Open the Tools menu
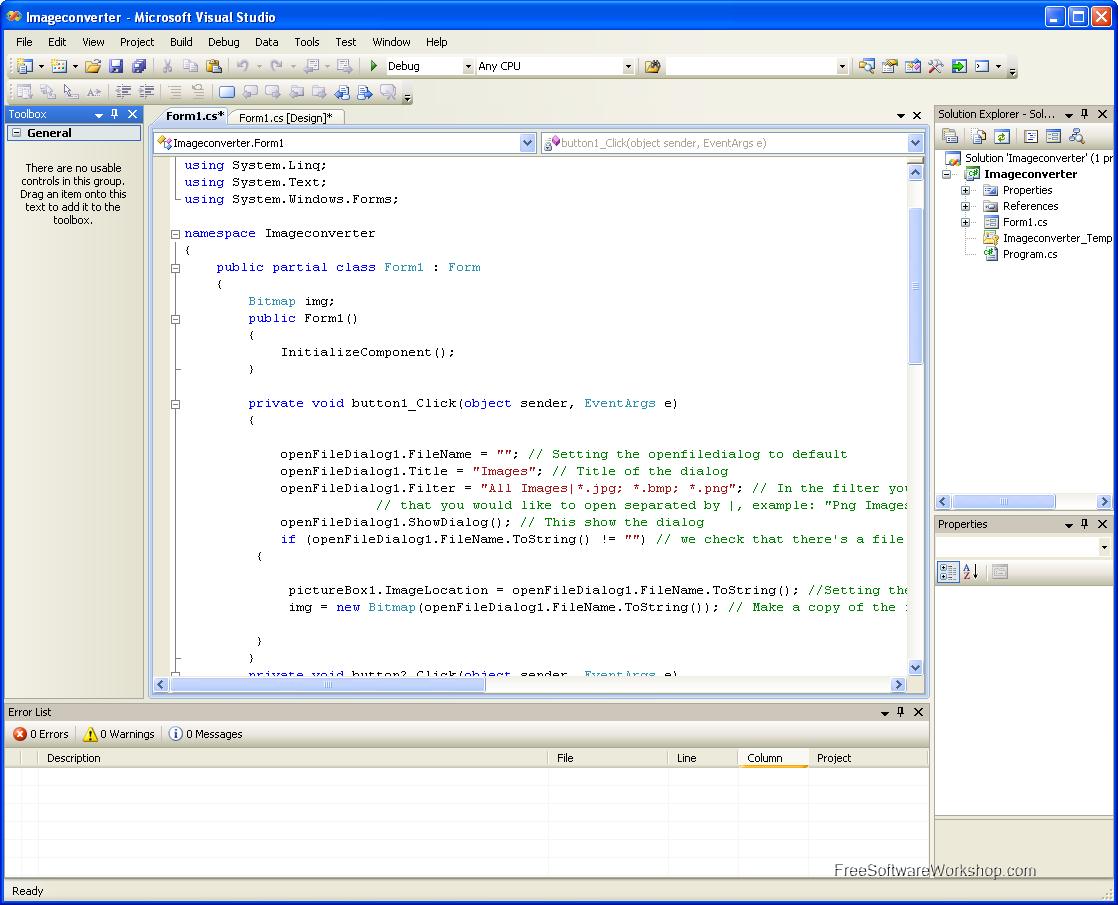Screen dimensions: 1118x905 307,42
